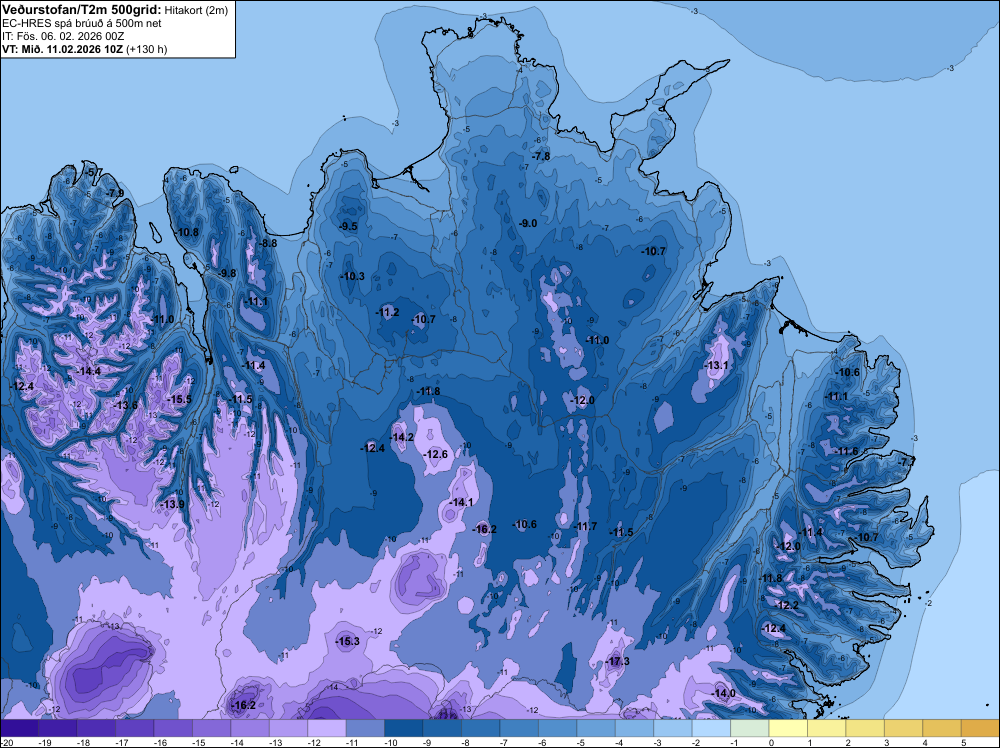Select the legend swatch between -10 and -9

[x=404, y=728]
